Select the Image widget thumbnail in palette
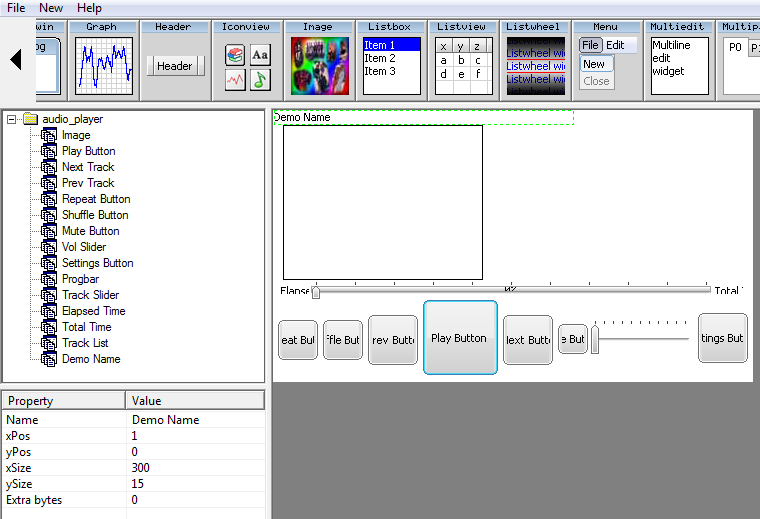760x519 pixels. coord(320,65)
